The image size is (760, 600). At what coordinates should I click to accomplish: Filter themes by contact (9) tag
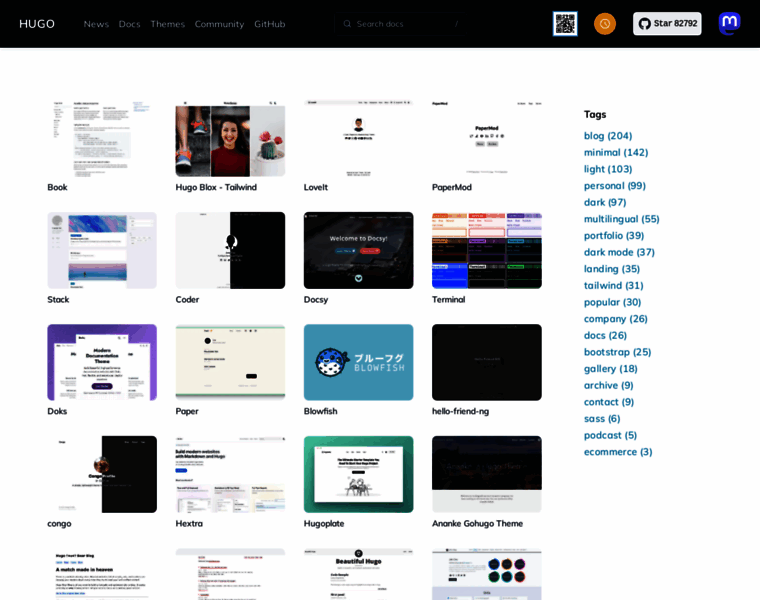coord(609,402)
